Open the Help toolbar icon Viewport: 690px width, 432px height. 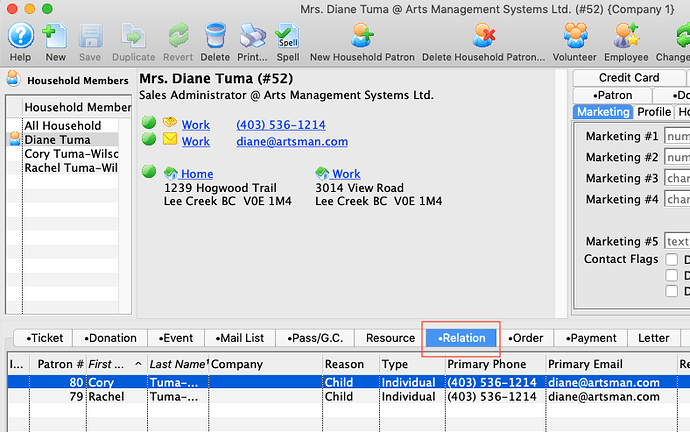[x=21, y=36]
